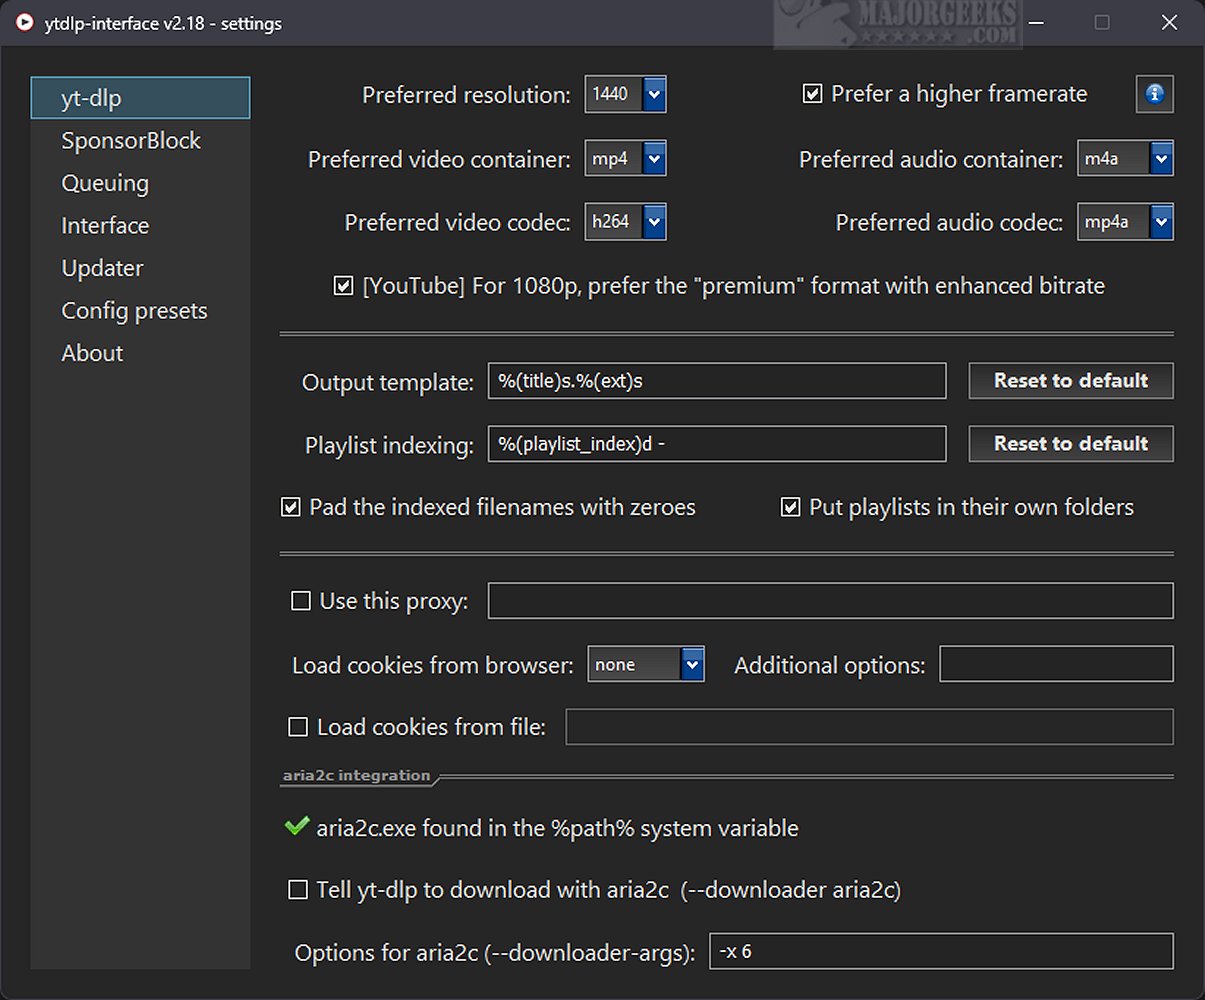This screenshot has height=1000, width=1205.
Task: Click the green aria2c found checkmark icon
Action: click(x=297, y=827)
